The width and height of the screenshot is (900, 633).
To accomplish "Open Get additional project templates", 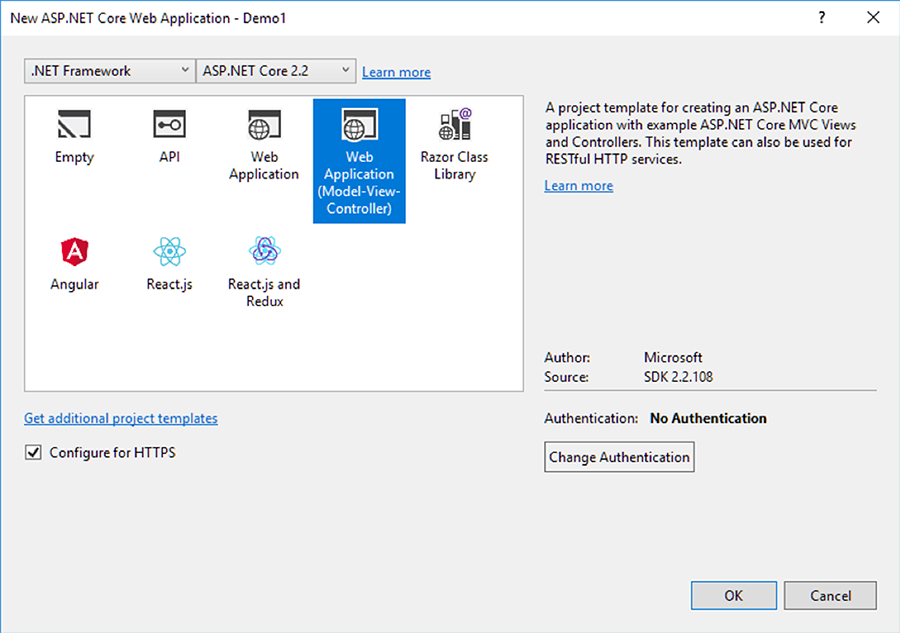I will (x=120, y=418).
